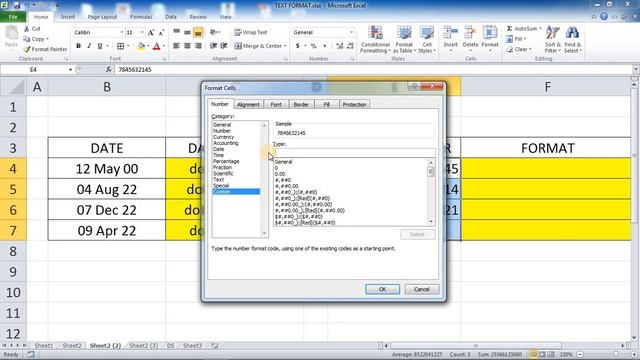
Task: Apply Accounting dollar number format
Action: click(x=298, y=46)
